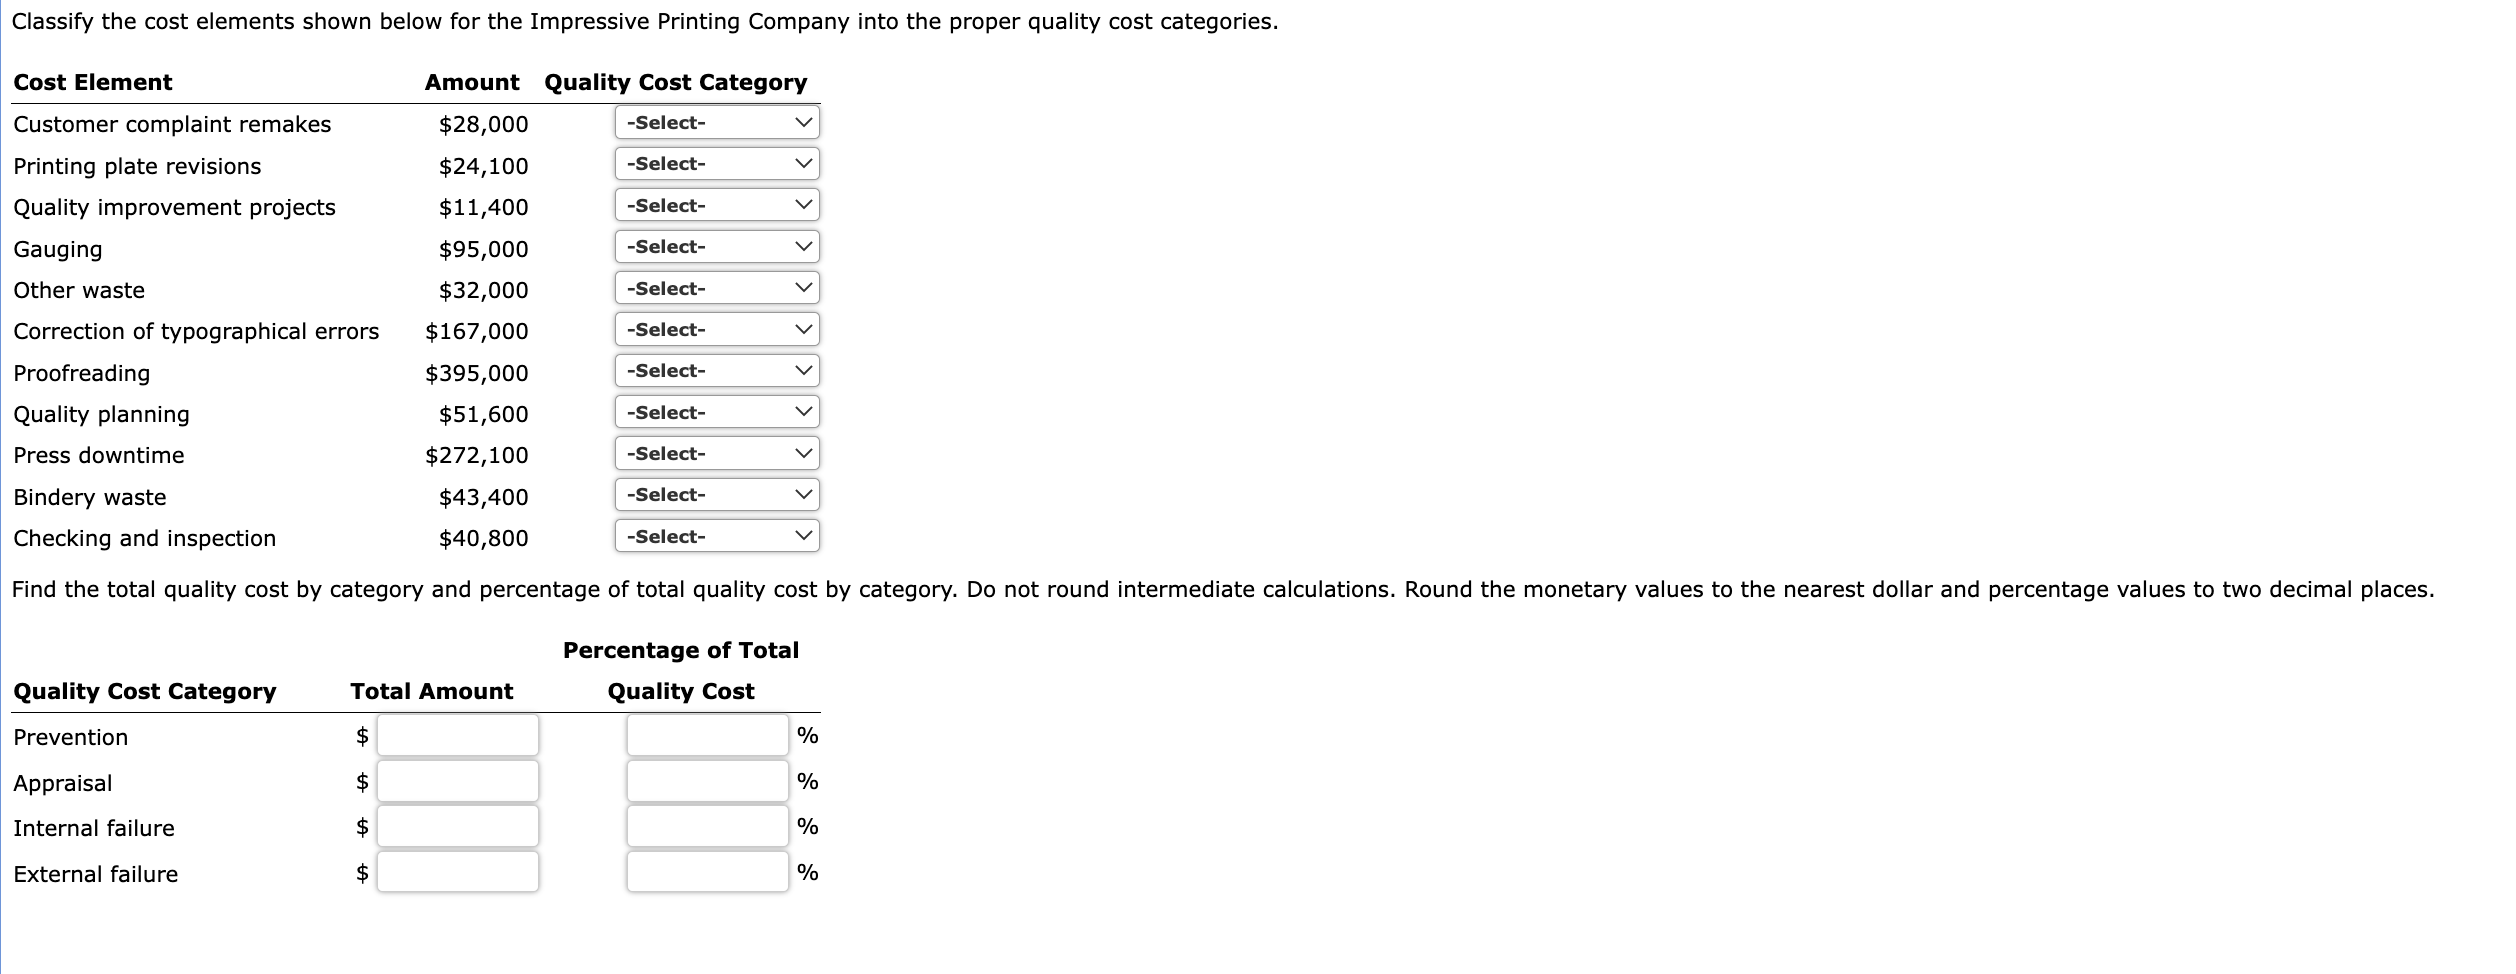
Task: Click the Appraisal total amount field
Action: [x=456, y=781]
